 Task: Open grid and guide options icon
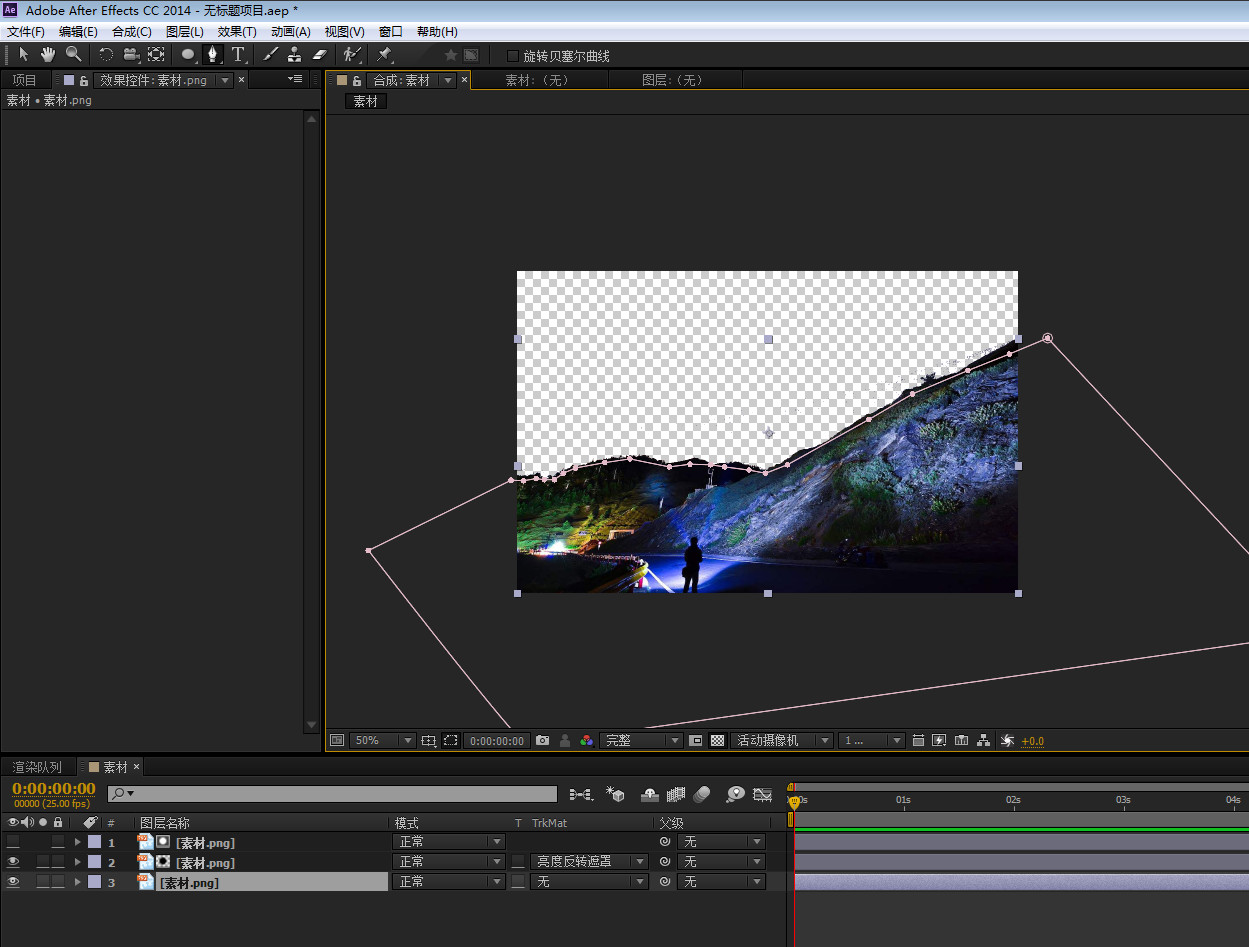(x=428, y=740)
